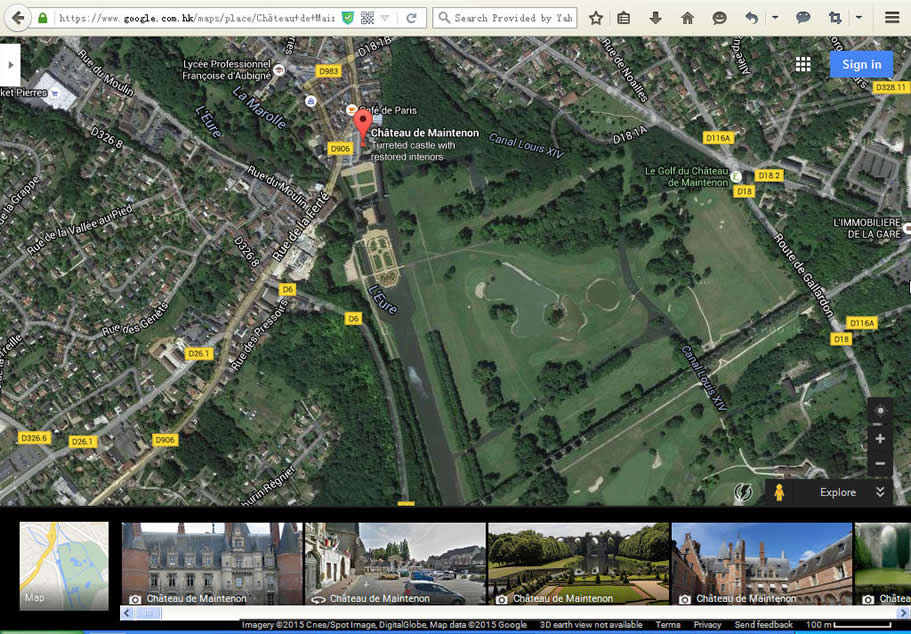Click the lightning bolt Lite mode icon
The image size is (911, 634).
[x=743, y=493]
